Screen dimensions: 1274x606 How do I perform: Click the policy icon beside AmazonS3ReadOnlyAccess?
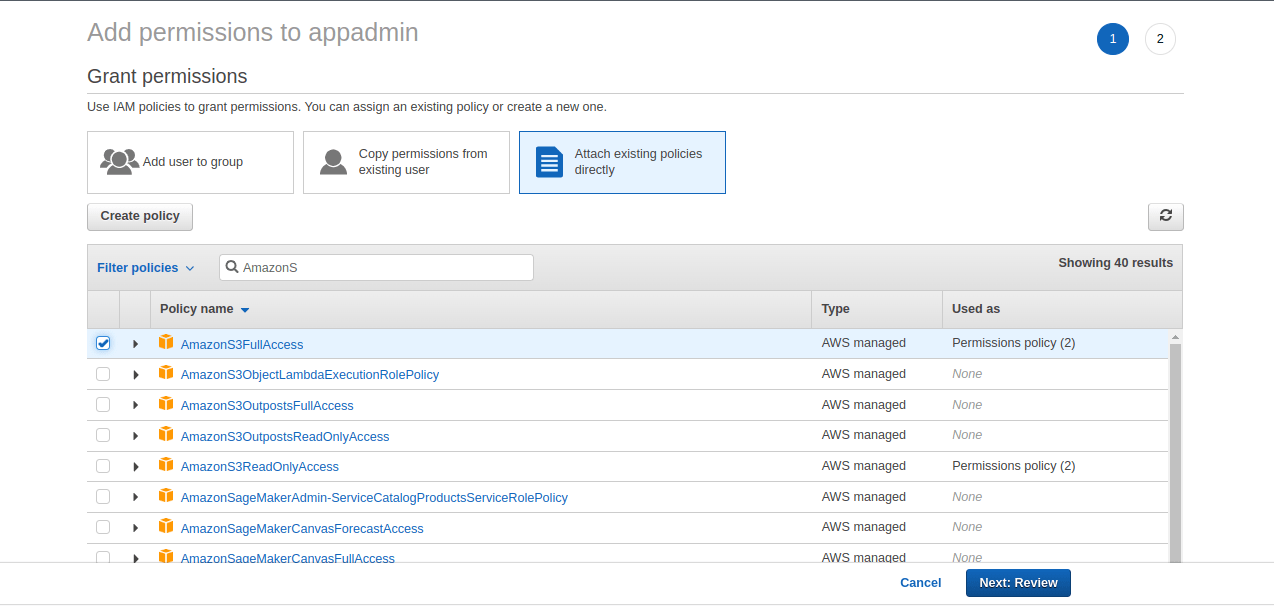coord(166,465)
